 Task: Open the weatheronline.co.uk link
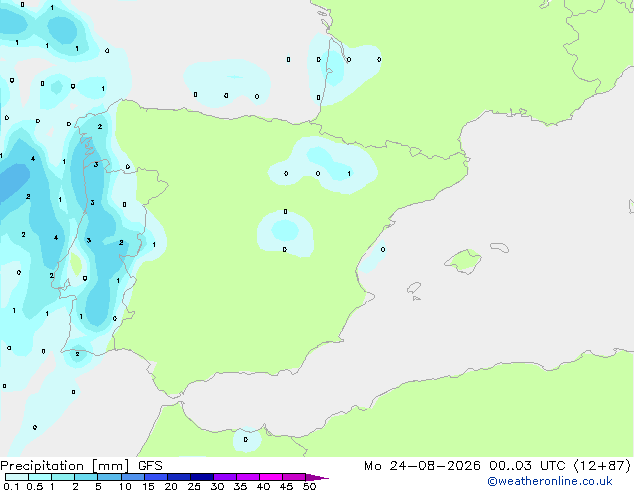(550, 481)
